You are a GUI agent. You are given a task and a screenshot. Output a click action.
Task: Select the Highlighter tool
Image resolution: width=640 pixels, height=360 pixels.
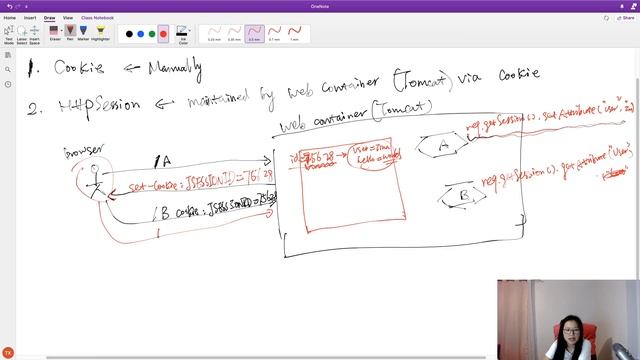pos(100,33)
